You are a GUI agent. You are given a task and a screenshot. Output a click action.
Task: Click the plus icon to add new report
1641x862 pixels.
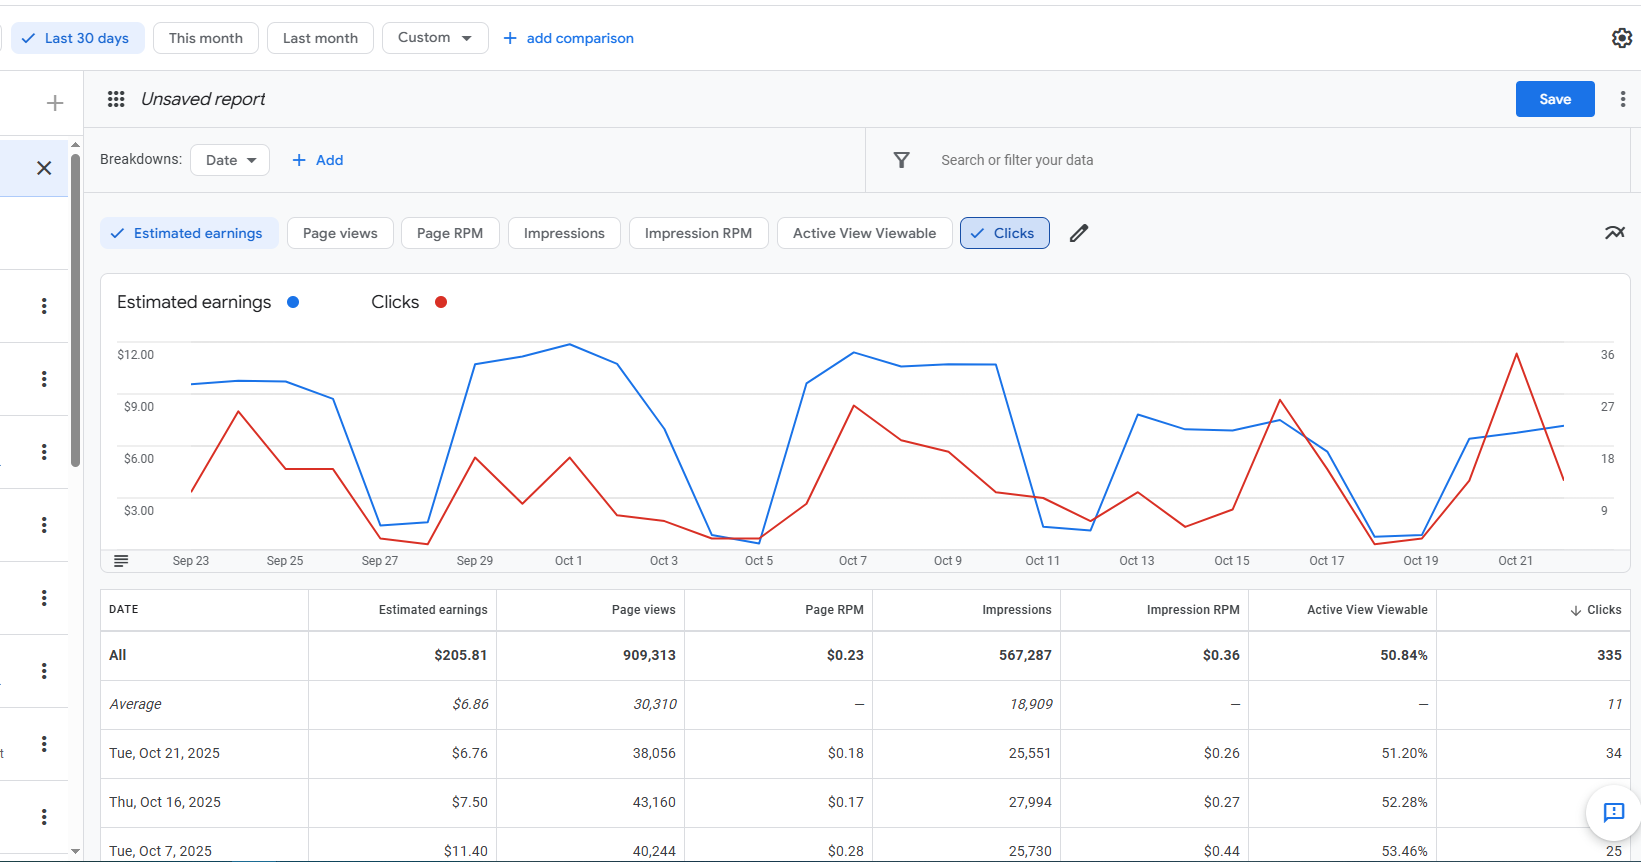click(55, 103)
